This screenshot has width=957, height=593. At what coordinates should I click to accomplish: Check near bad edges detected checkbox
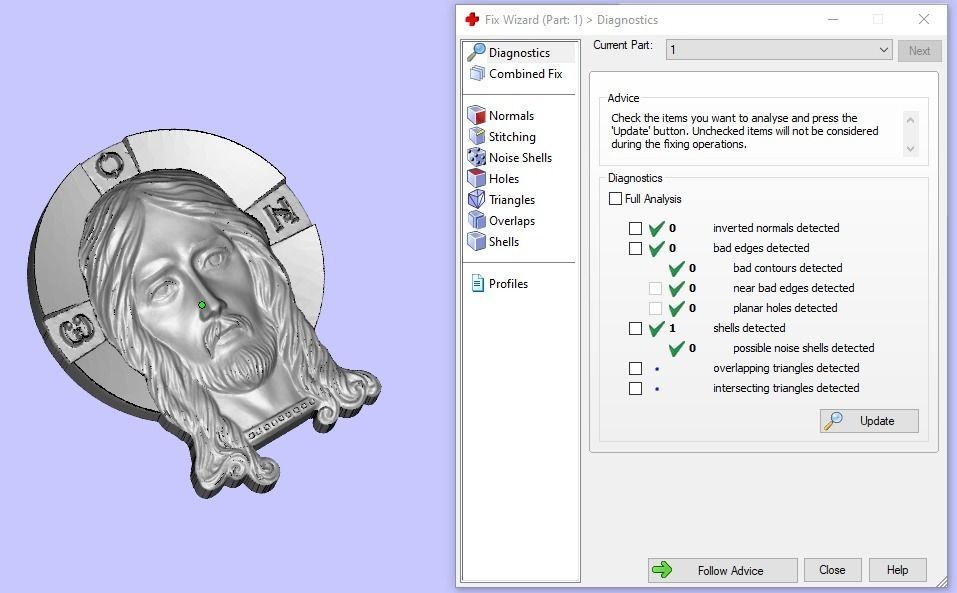[x=655, y=288]
